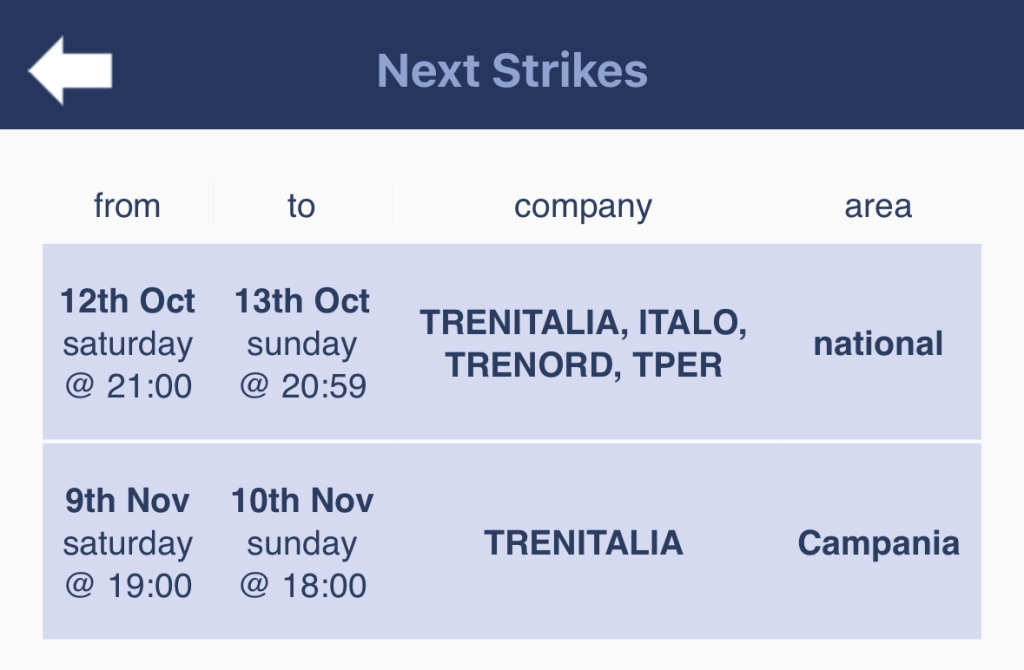Viewport: 1024px width, 670px height.
Task: Tap 'sunday' under 10th Nov
Action: [x=302, y=544]
